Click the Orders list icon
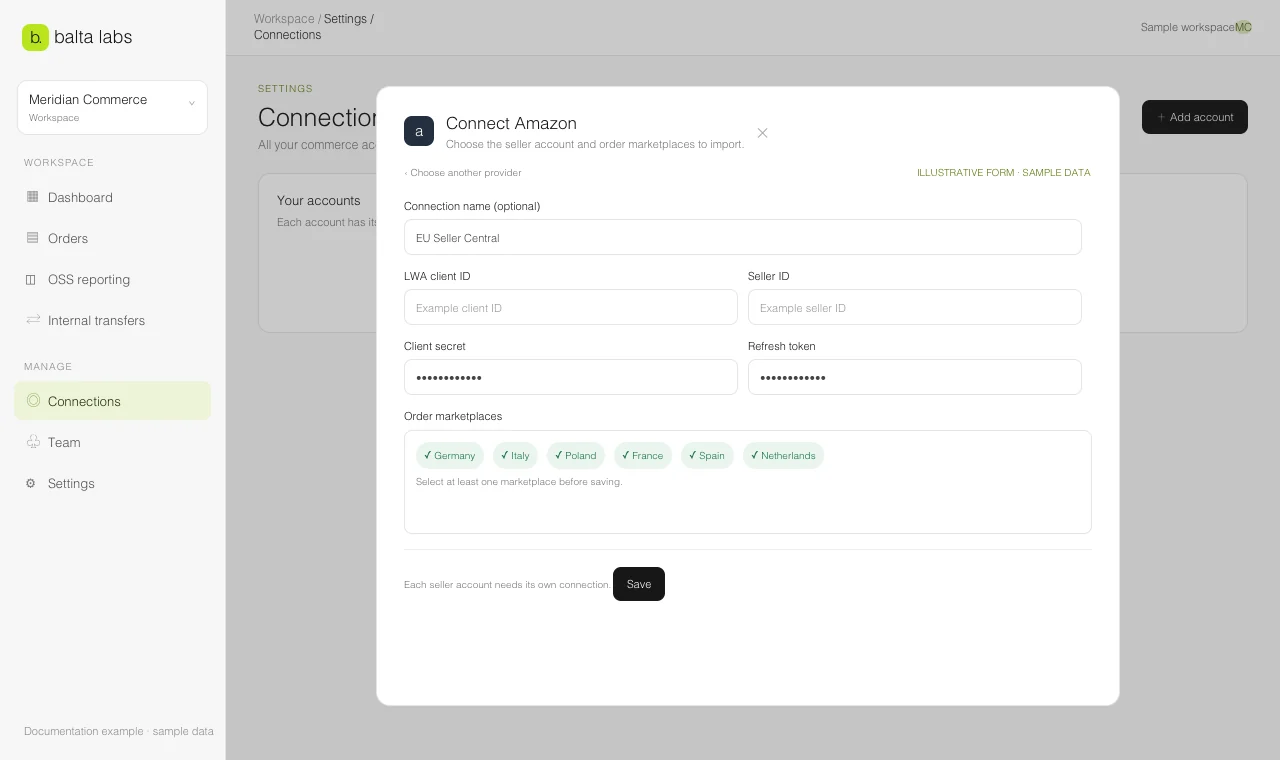This screenshot has width=1280, height=760. 32,238
